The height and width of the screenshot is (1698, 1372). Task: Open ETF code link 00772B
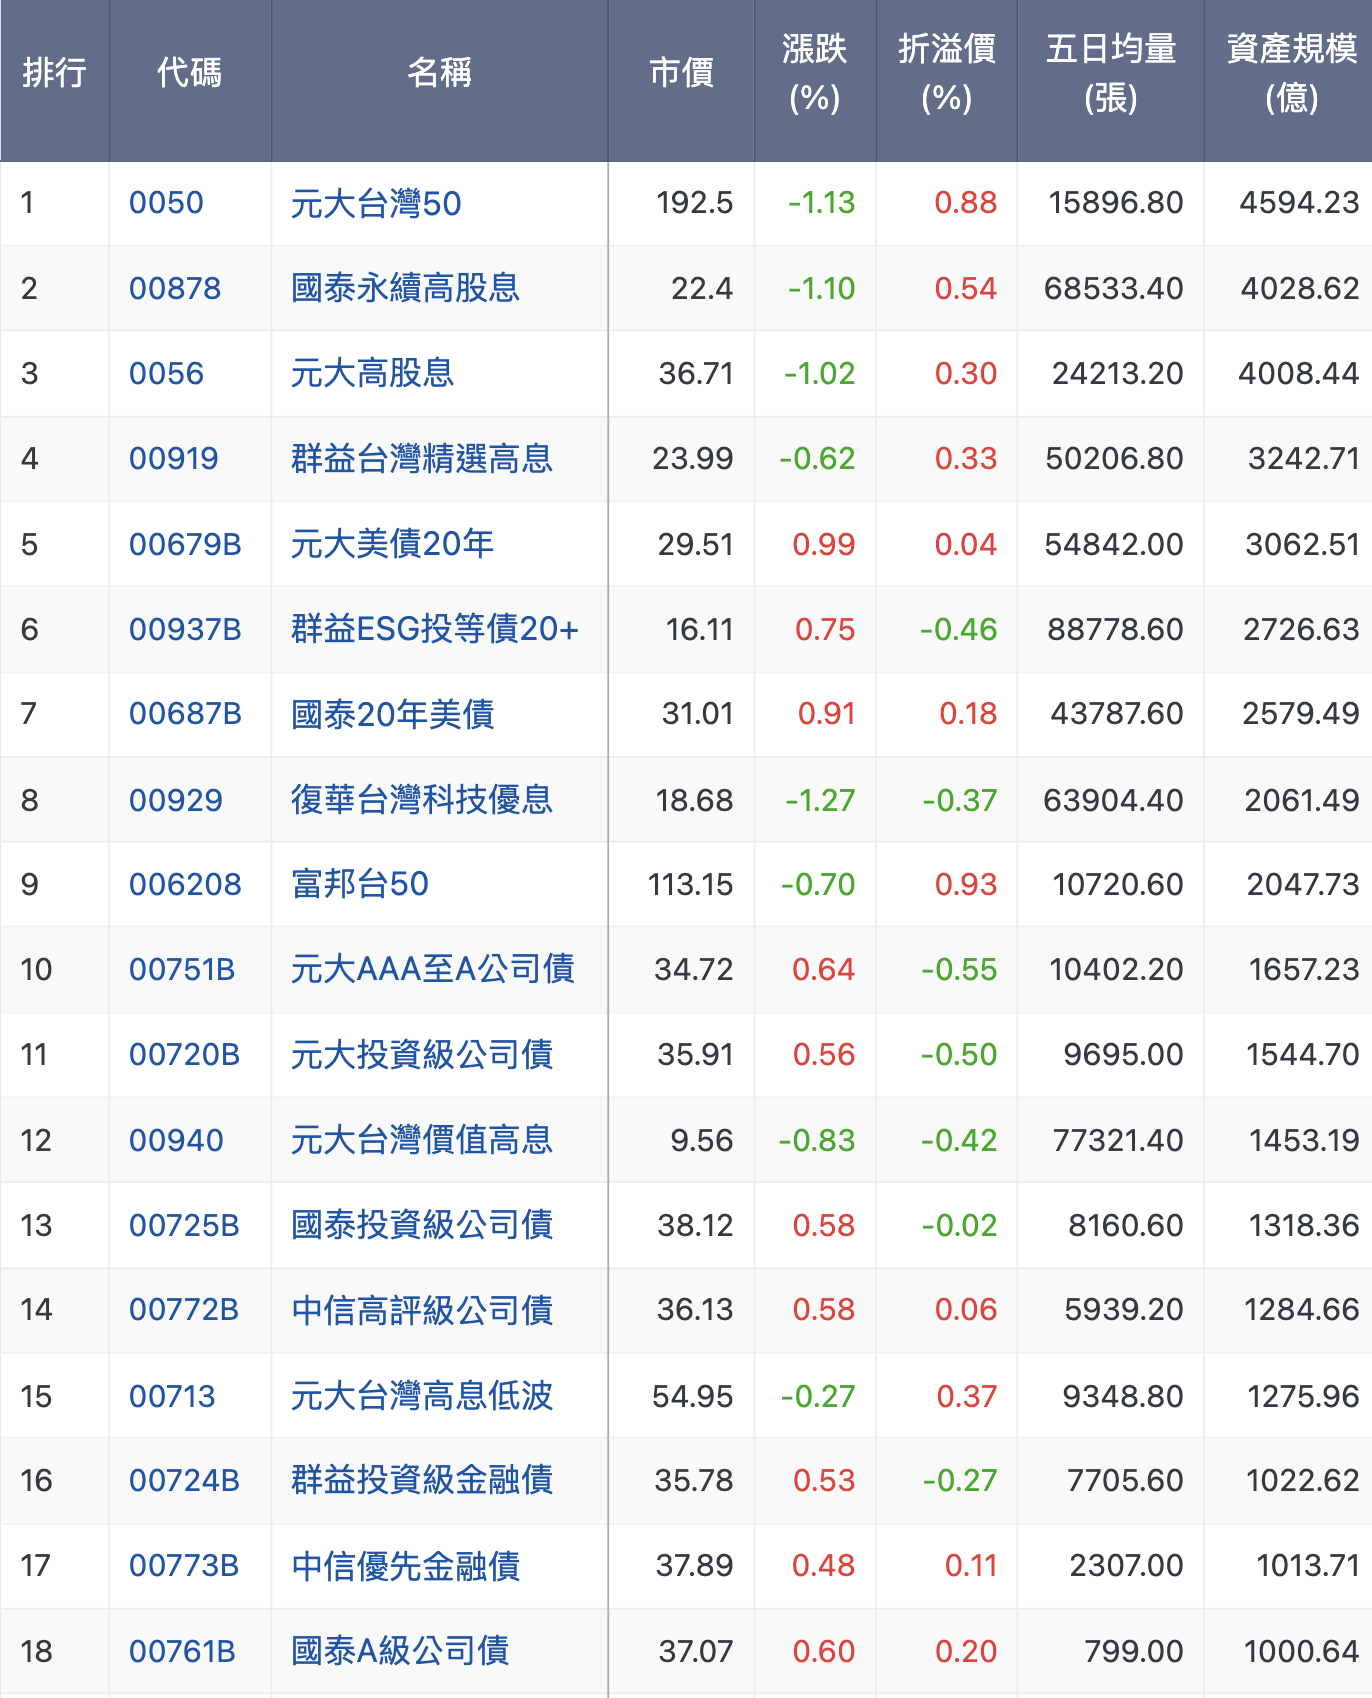coord(184,1310)
